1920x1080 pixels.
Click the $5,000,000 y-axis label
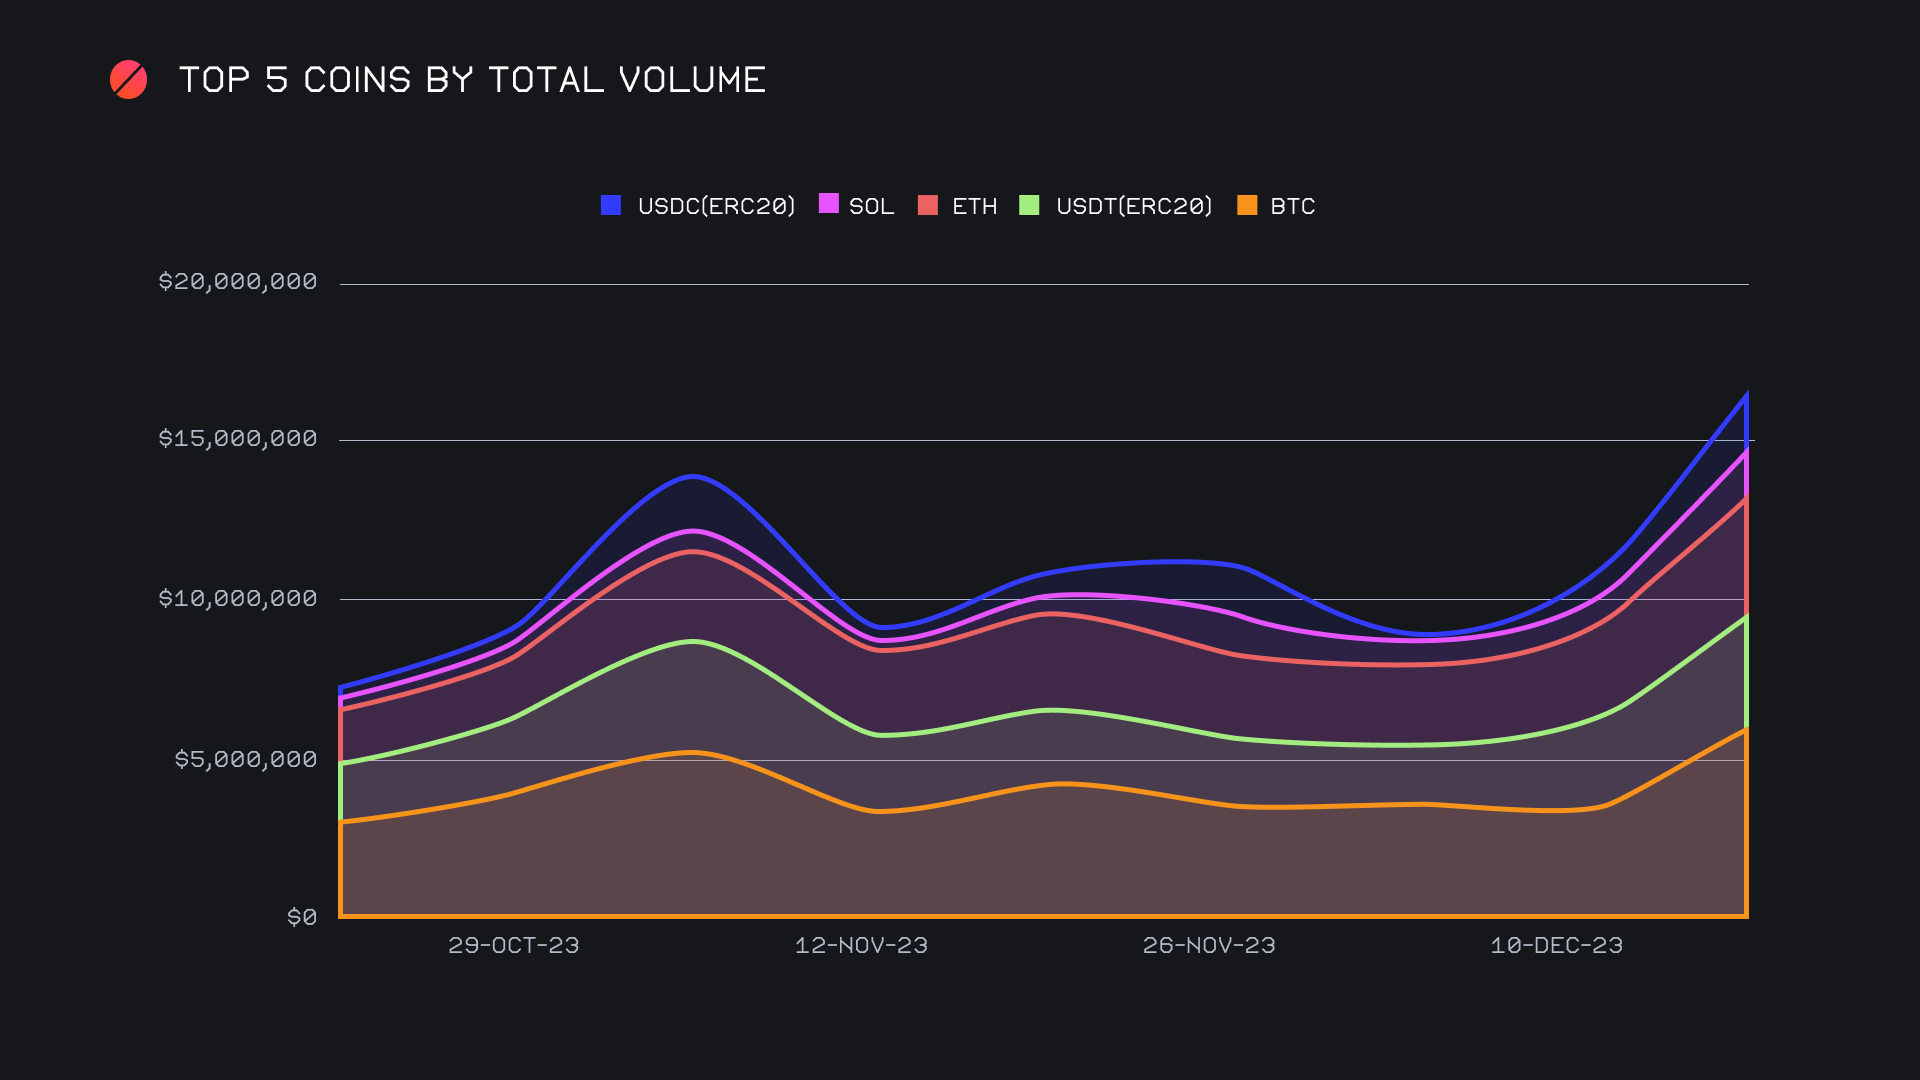[246, 759]
